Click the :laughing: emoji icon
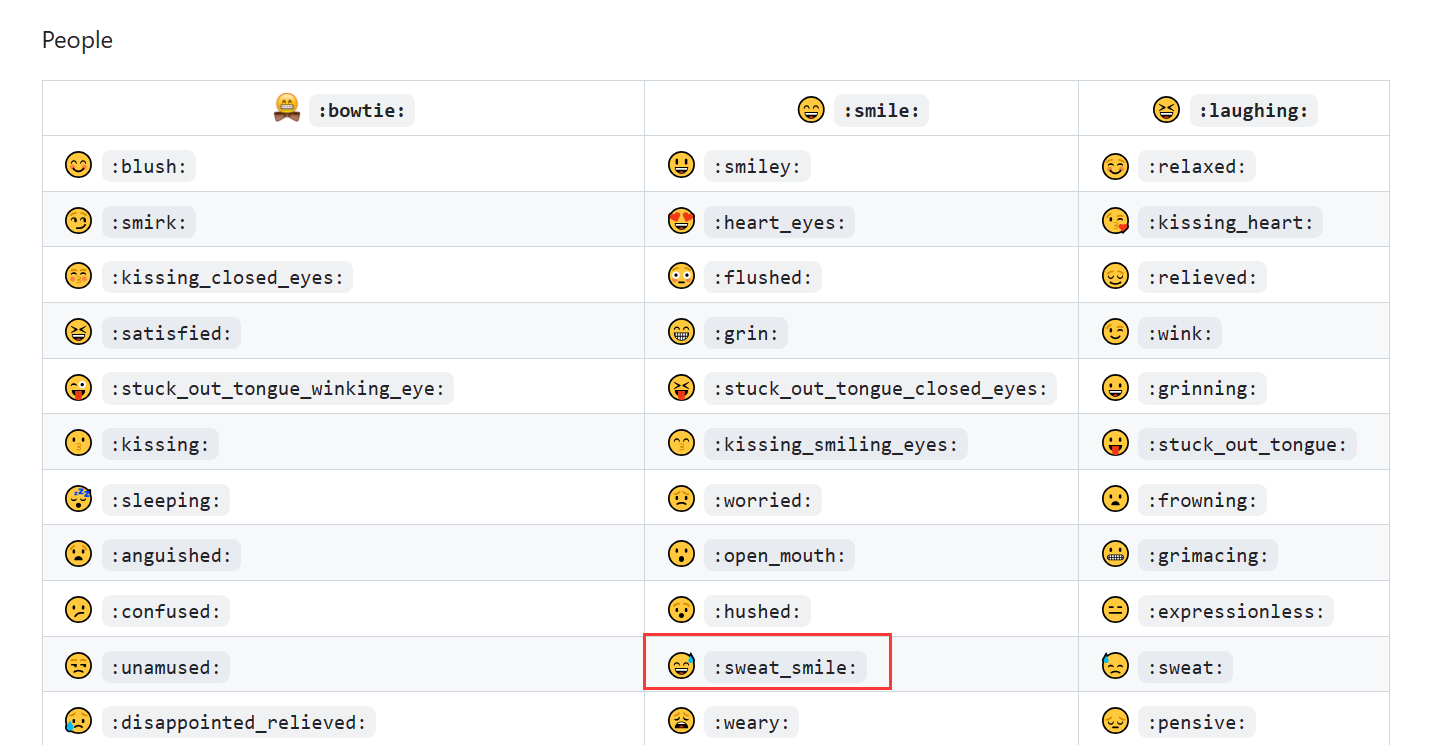 1166,110
